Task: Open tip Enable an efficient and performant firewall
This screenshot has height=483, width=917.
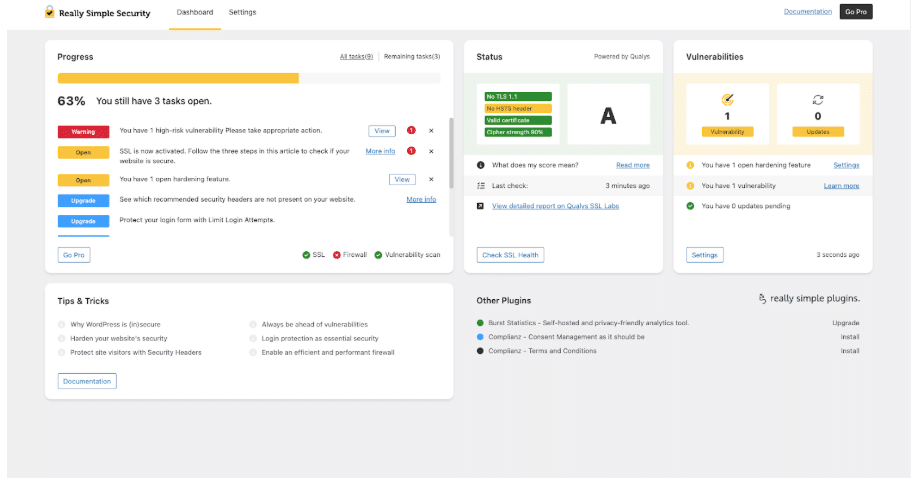Action: click(x=328, y=353)
